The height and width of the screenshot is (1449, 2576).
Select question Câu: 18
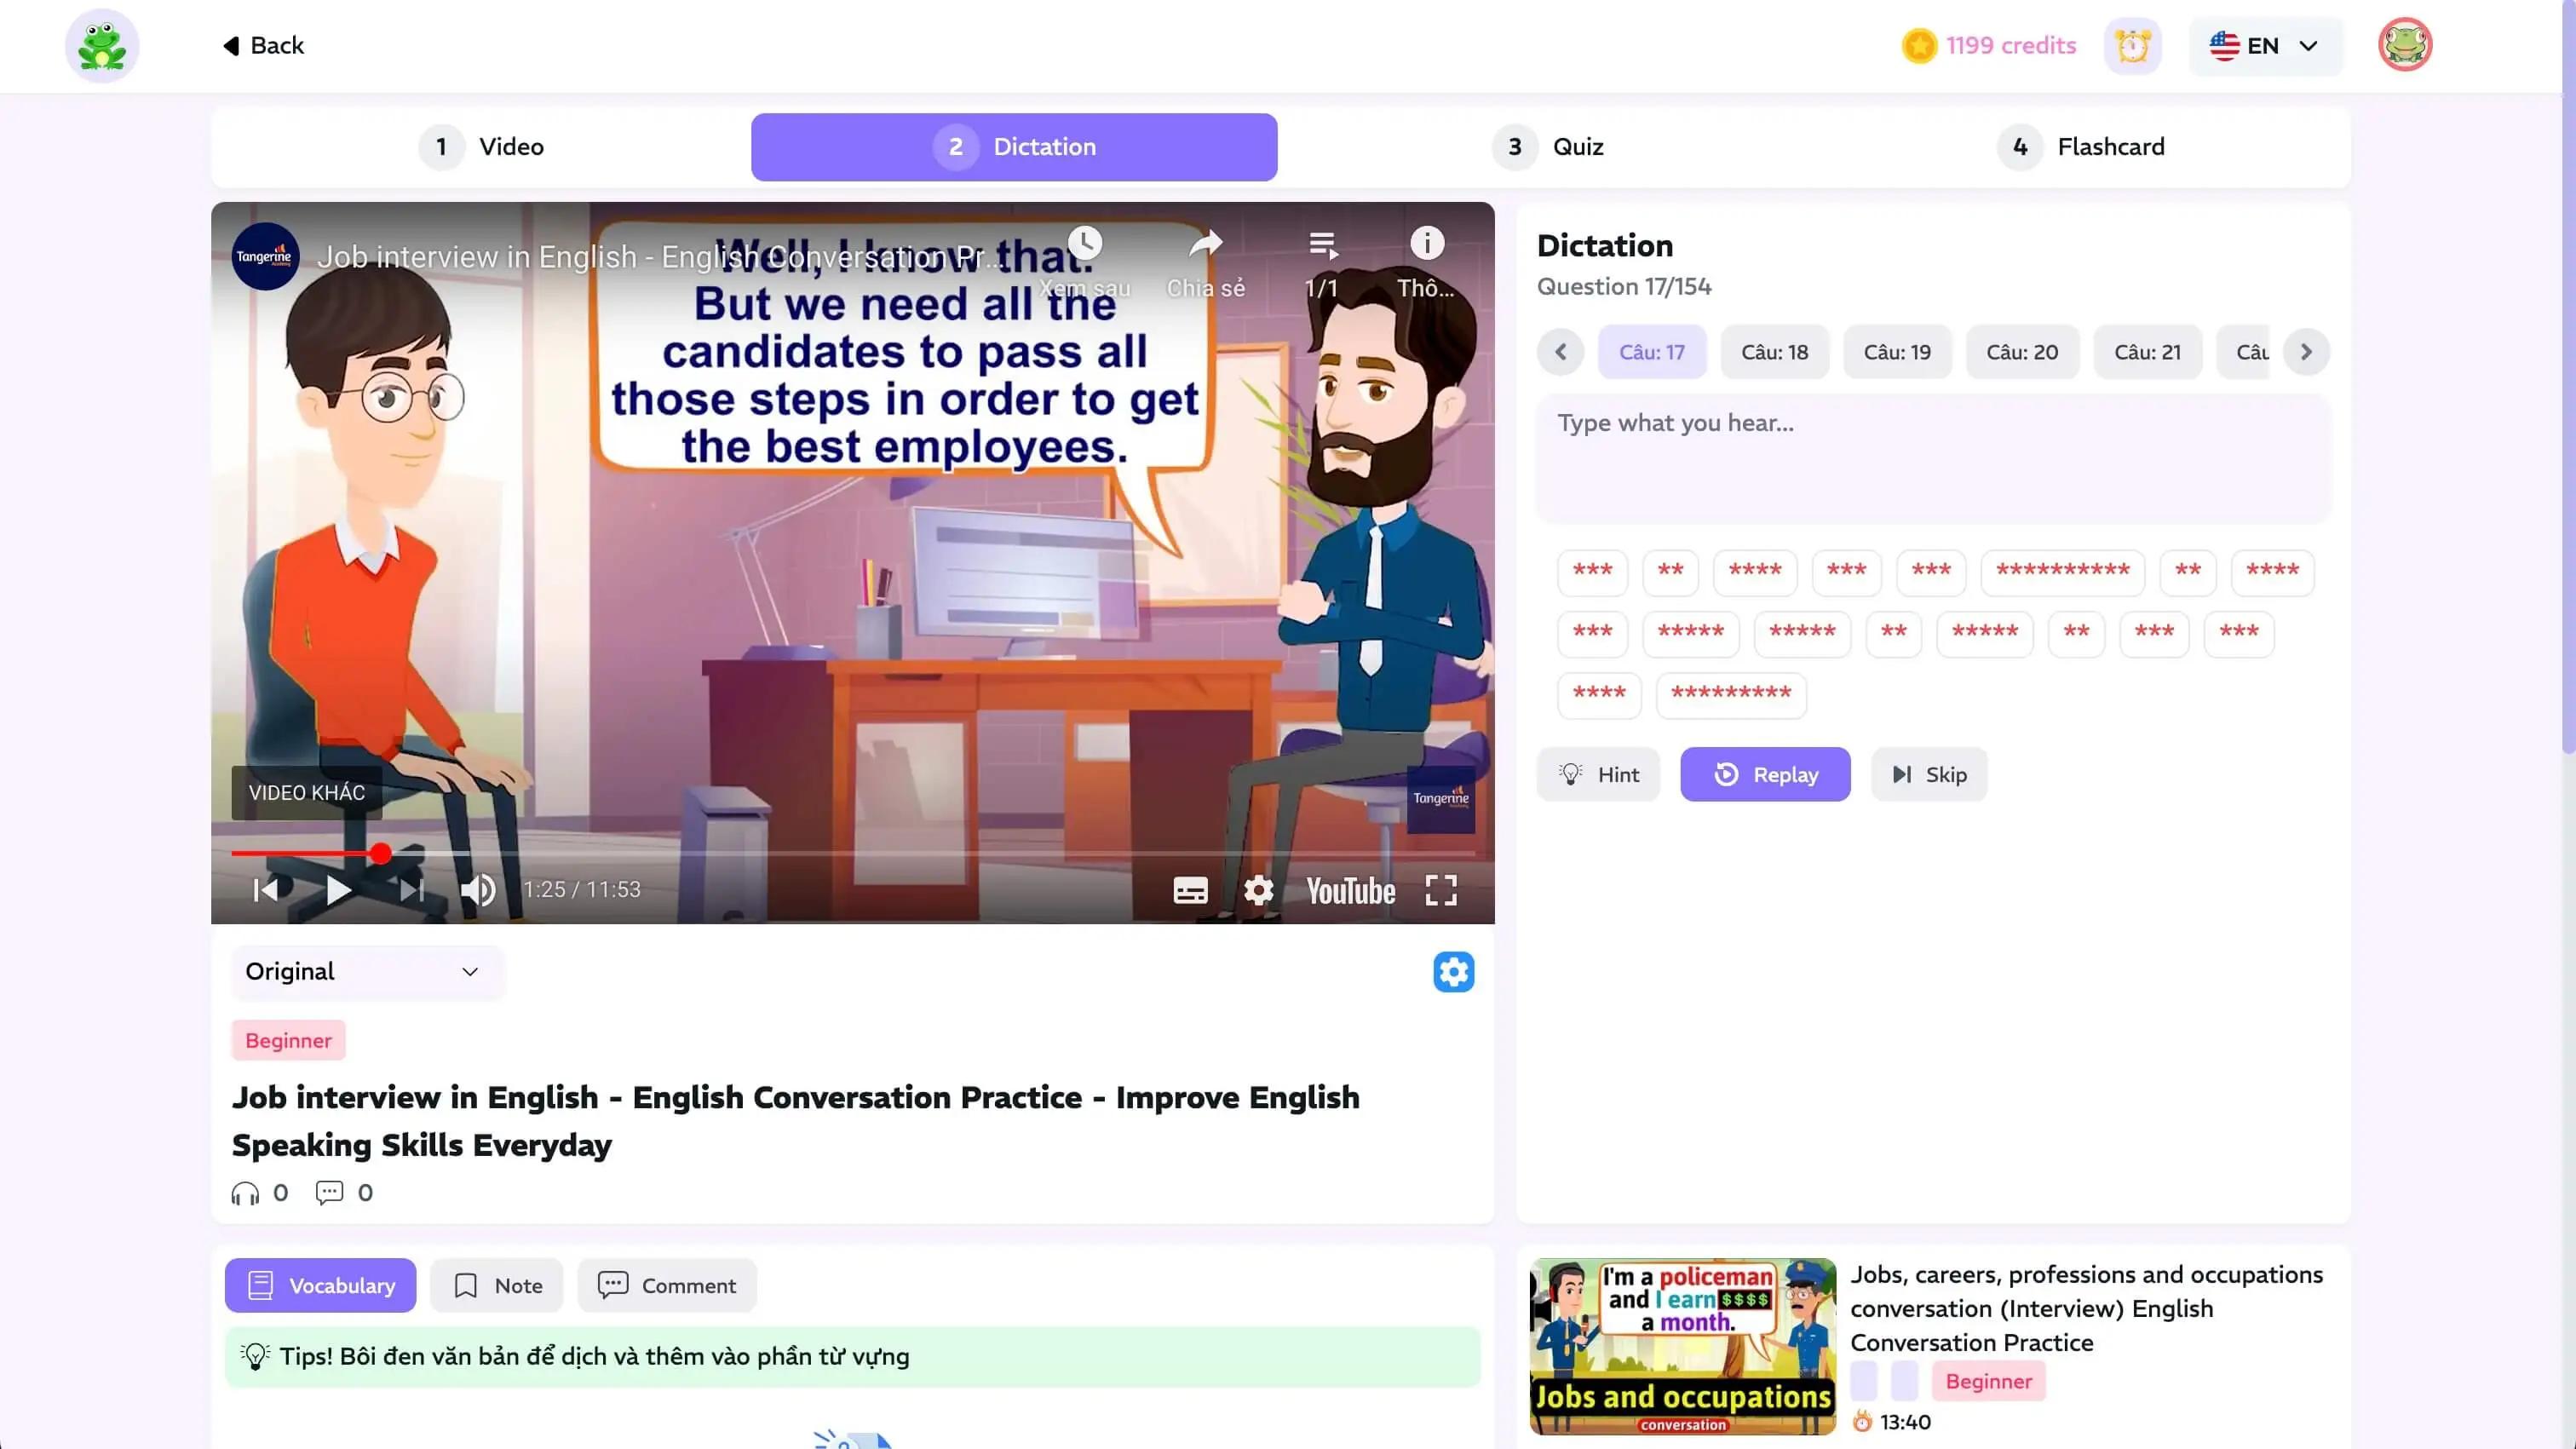(1774, 352)
